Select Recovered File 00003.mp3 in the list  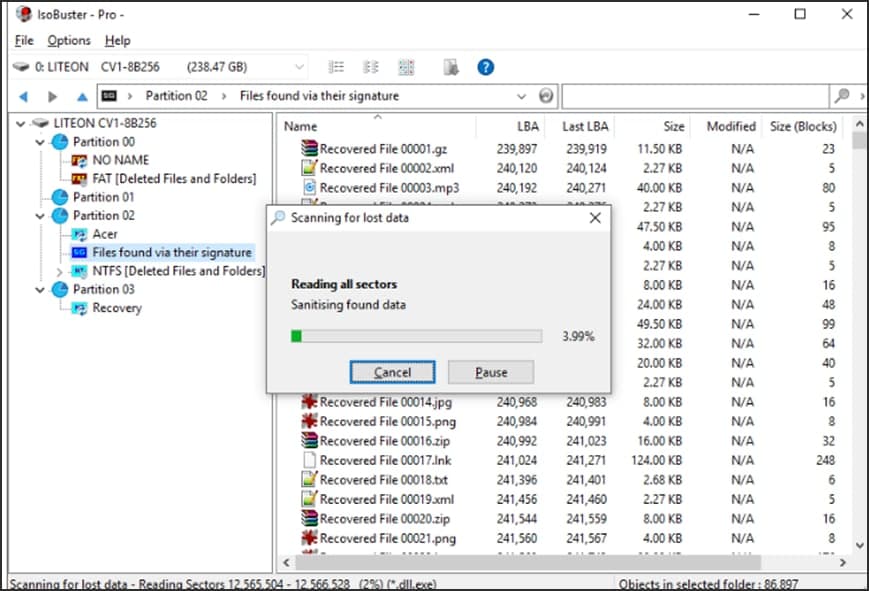(377, 187)
